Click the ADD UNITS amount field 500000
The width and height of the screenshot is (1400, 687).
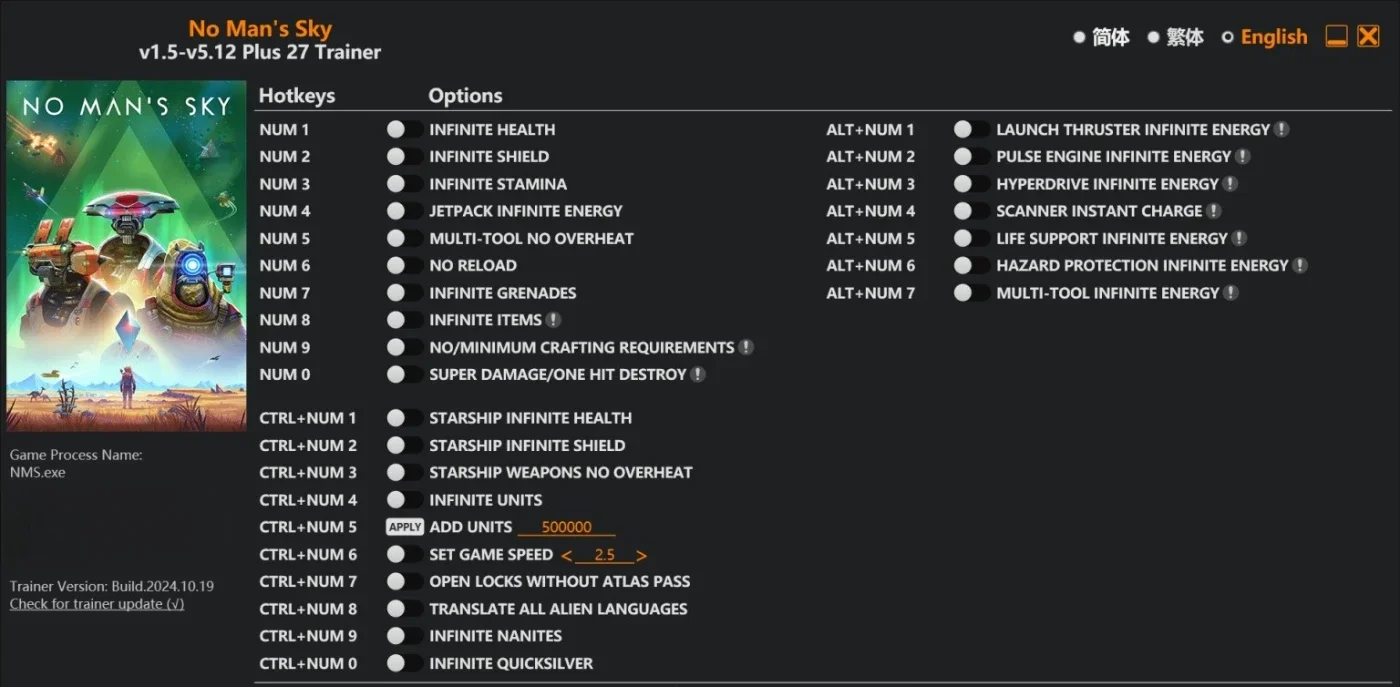tap(566, 527)
